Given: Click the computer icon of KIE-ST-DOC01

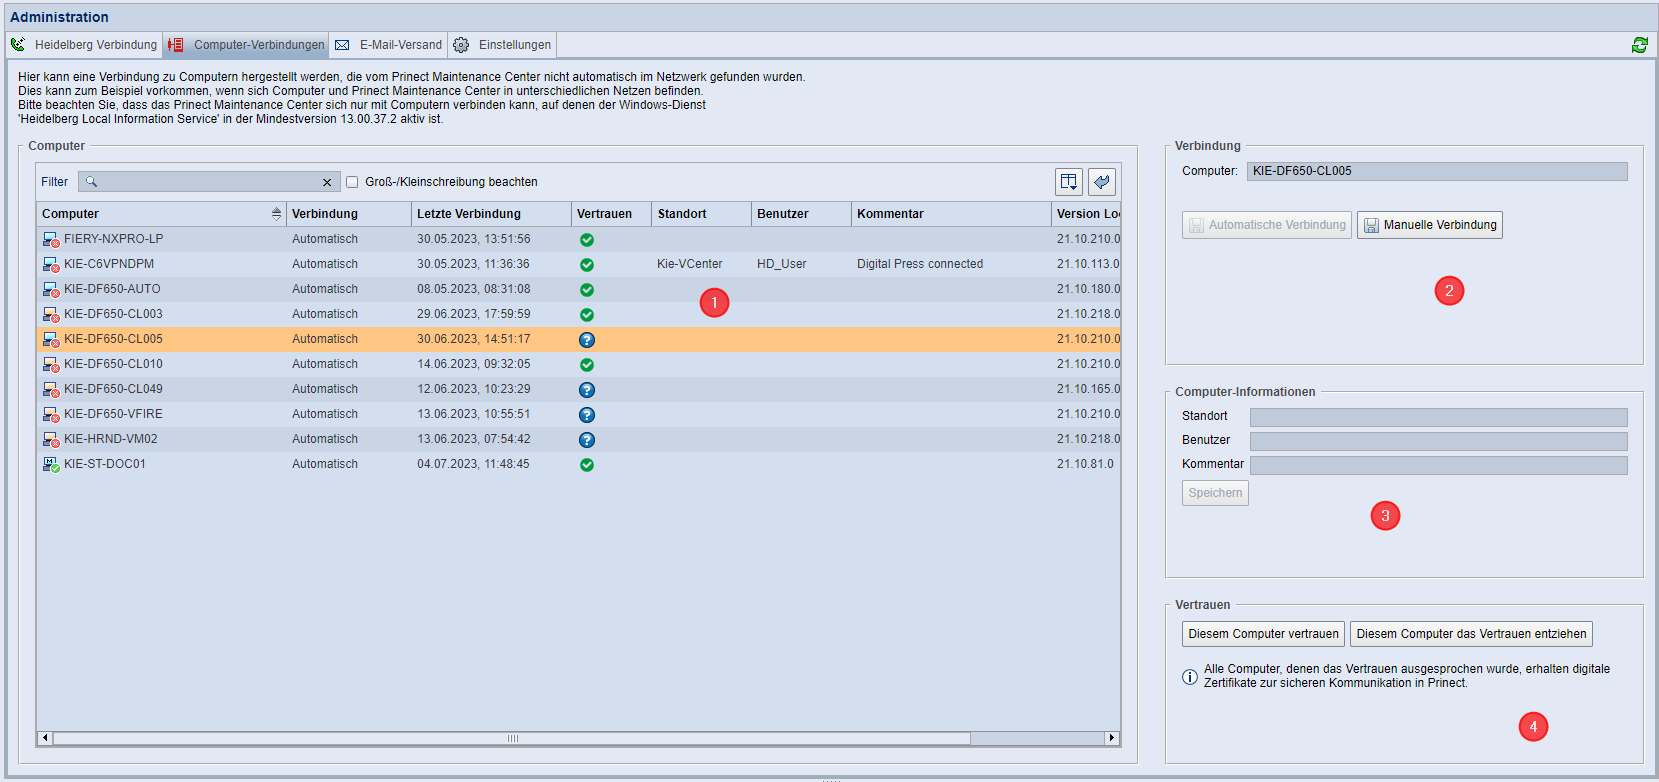Looking at the screenshot, I should (51, 465).
